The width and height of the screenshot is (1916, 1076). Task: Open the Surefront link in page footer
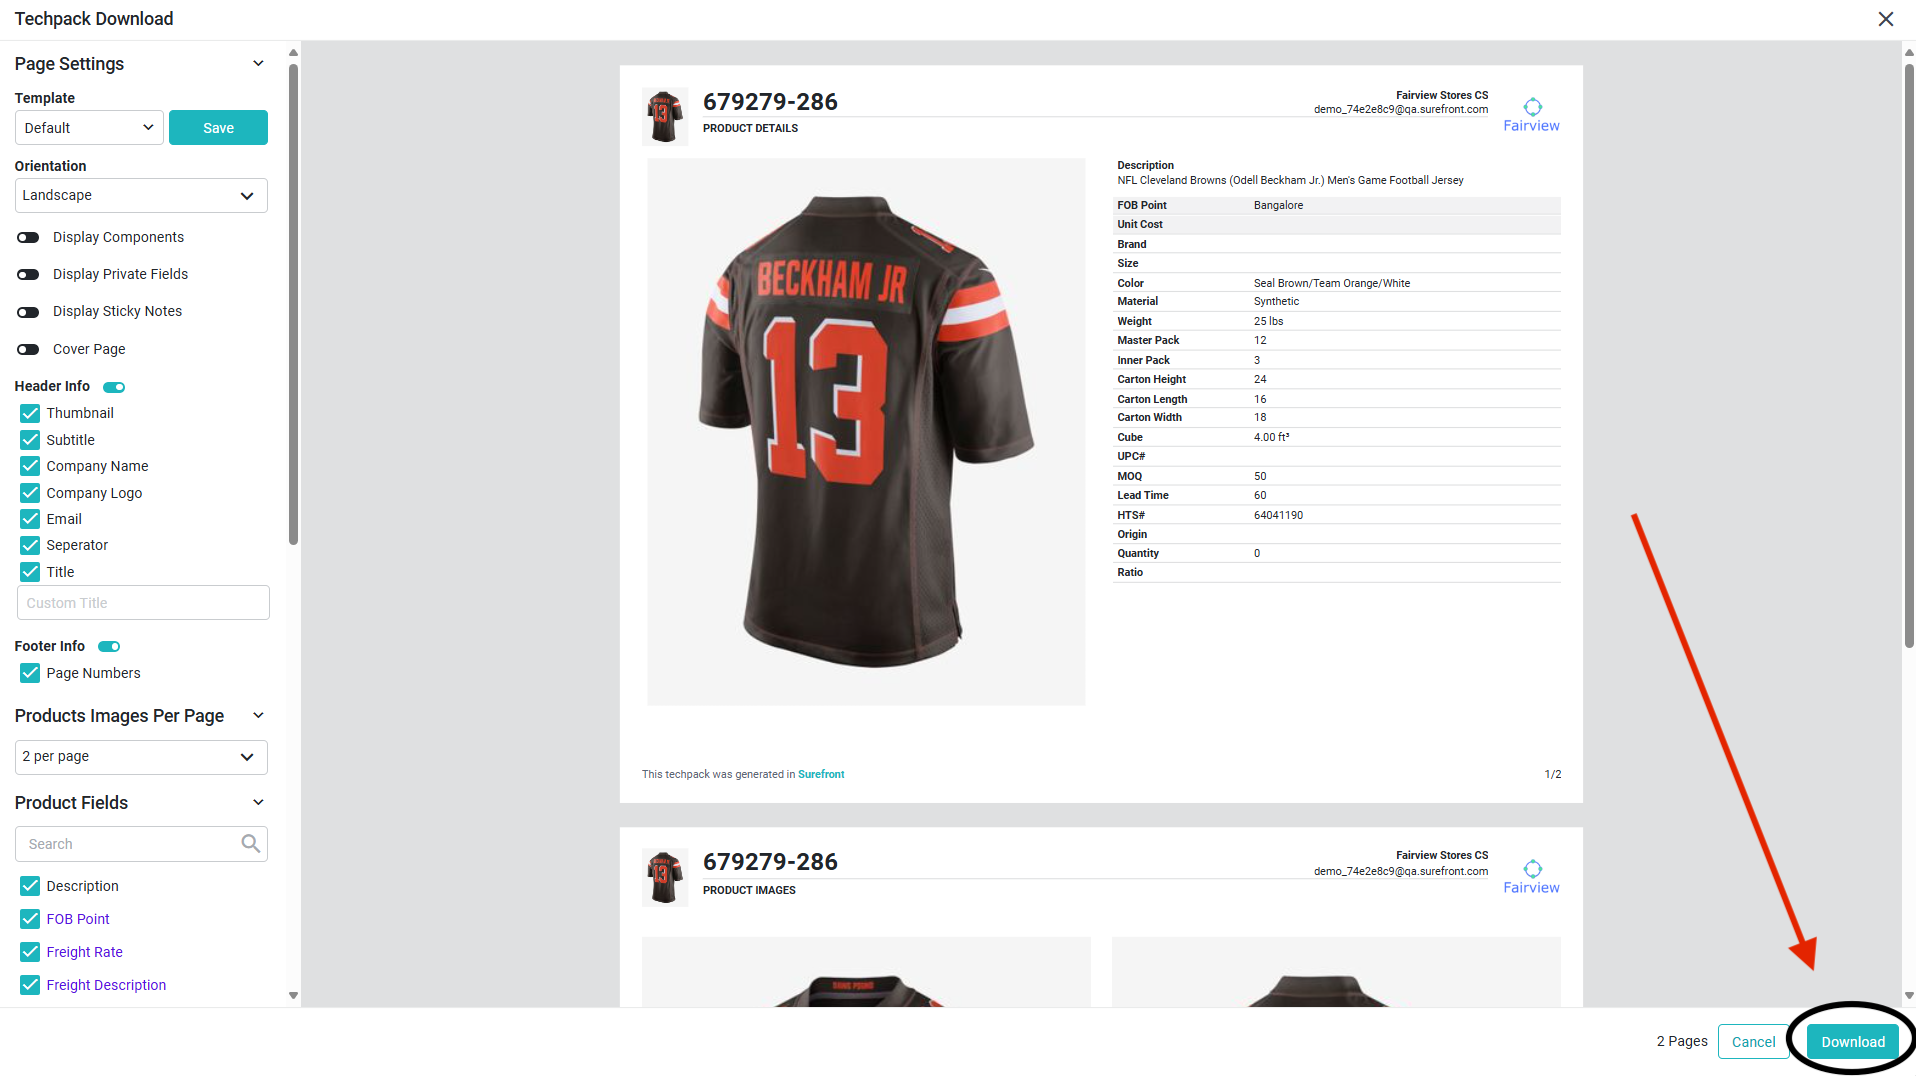coord(821,774)
